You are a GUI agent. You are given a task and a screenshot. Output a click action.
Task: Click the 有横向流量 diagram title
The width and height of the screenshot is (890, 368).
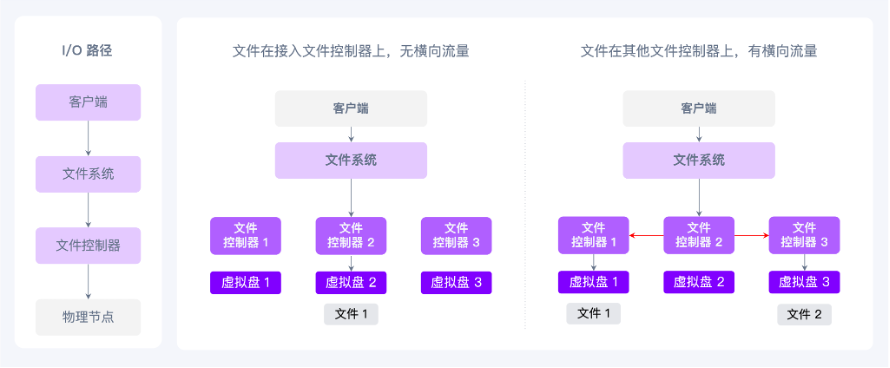[699, 51]
